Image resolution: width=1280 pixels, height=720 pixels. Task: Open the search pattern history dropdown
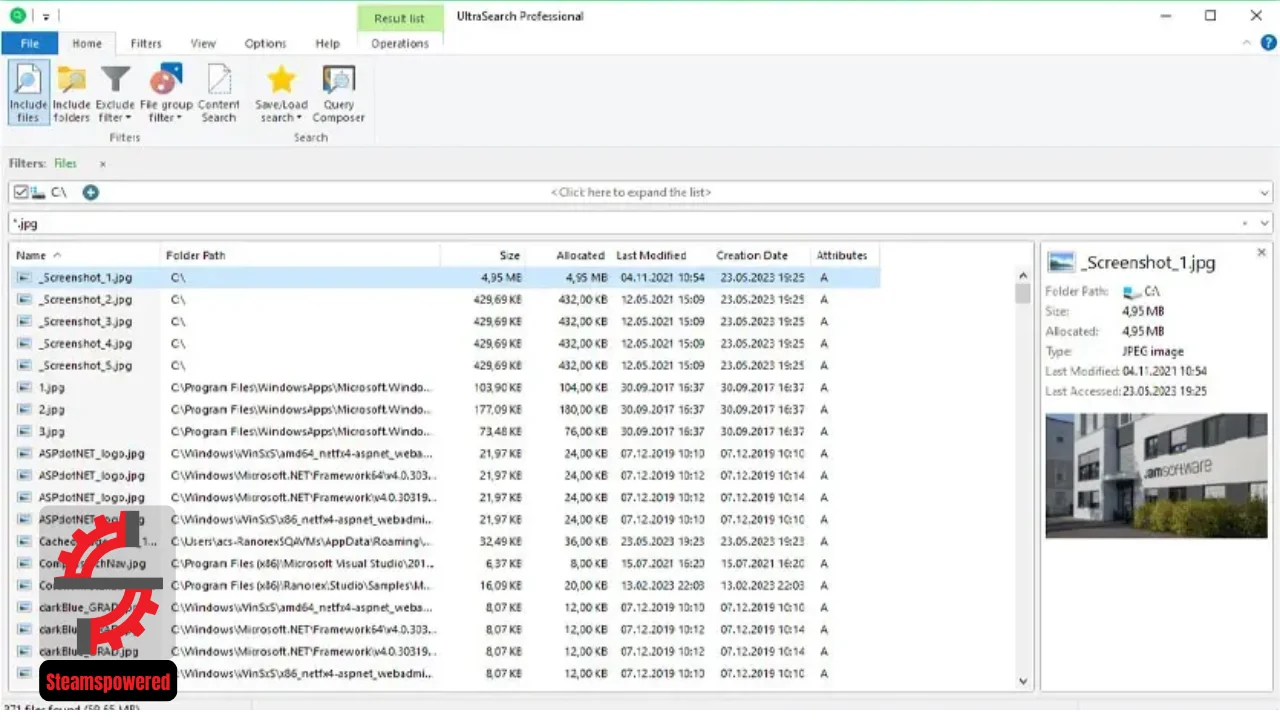(1265, 223)
